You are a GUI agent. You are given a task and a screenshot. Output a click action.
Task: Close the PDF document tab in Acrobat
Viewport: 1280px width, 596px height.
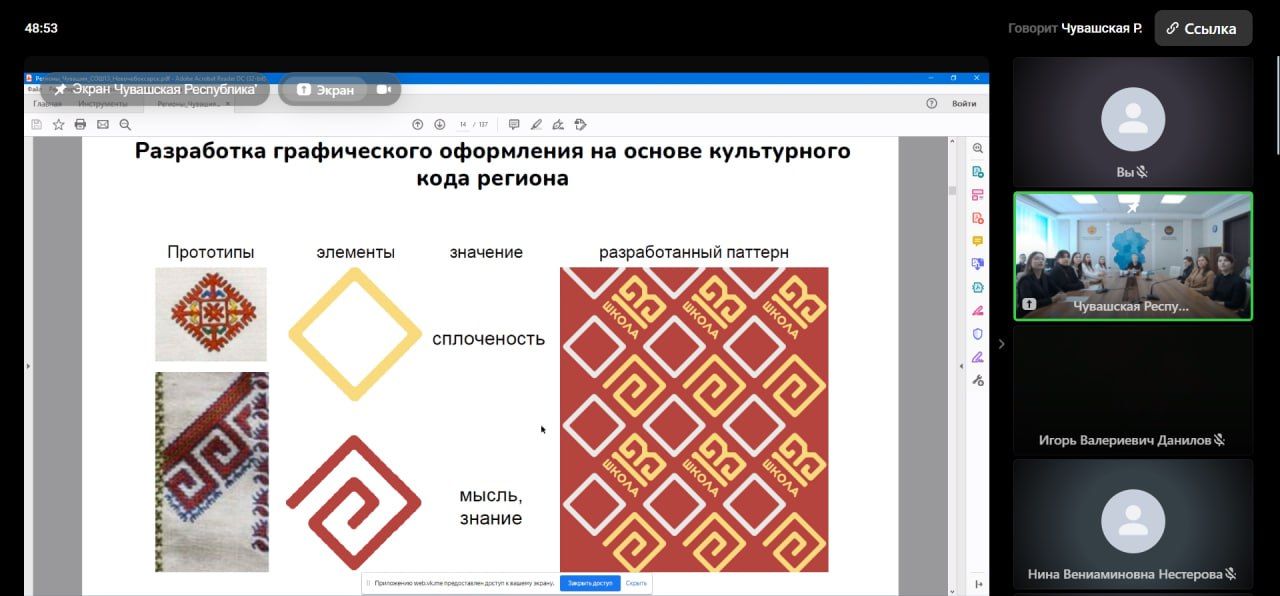(x=227, y=103)
